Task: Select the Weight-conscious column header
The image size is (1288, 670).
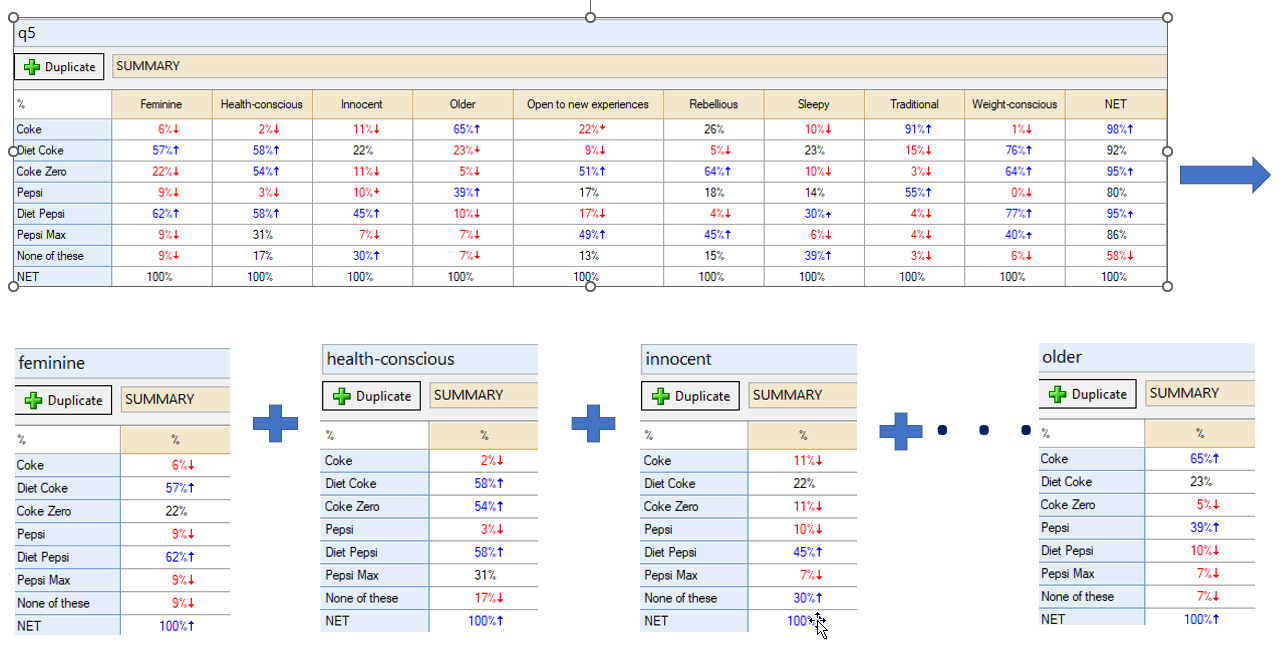Action: (1014, 104)
